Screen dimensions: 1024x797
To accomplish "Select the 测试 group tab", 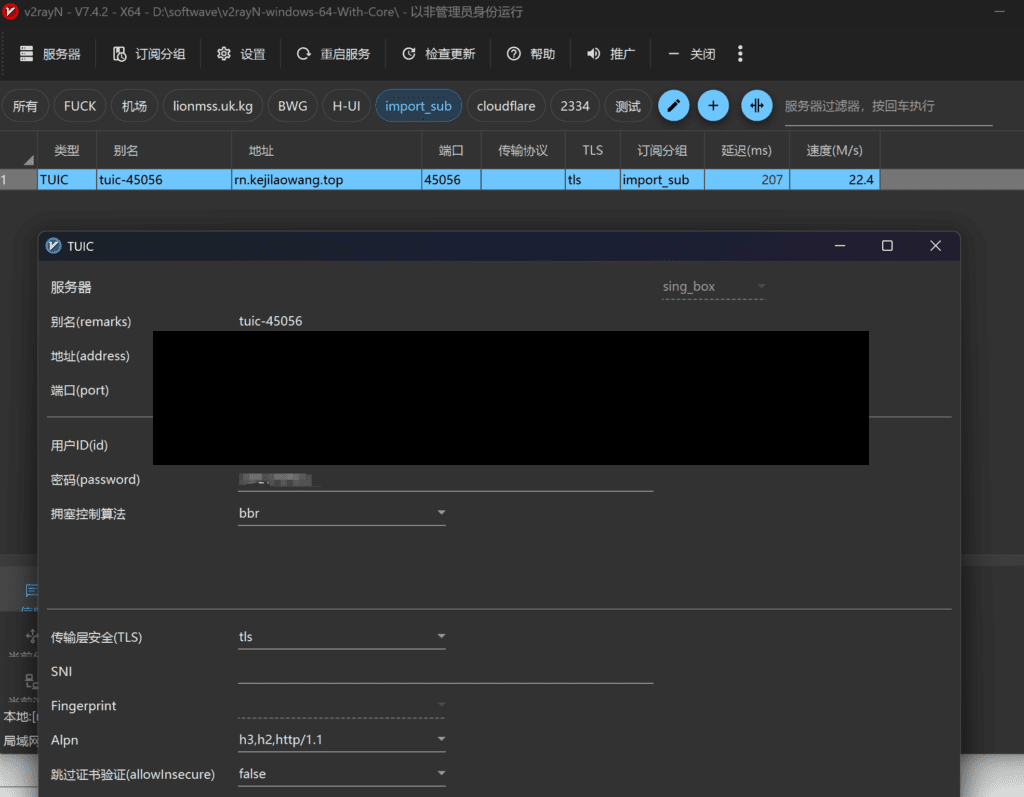I will tap(628, 106).
